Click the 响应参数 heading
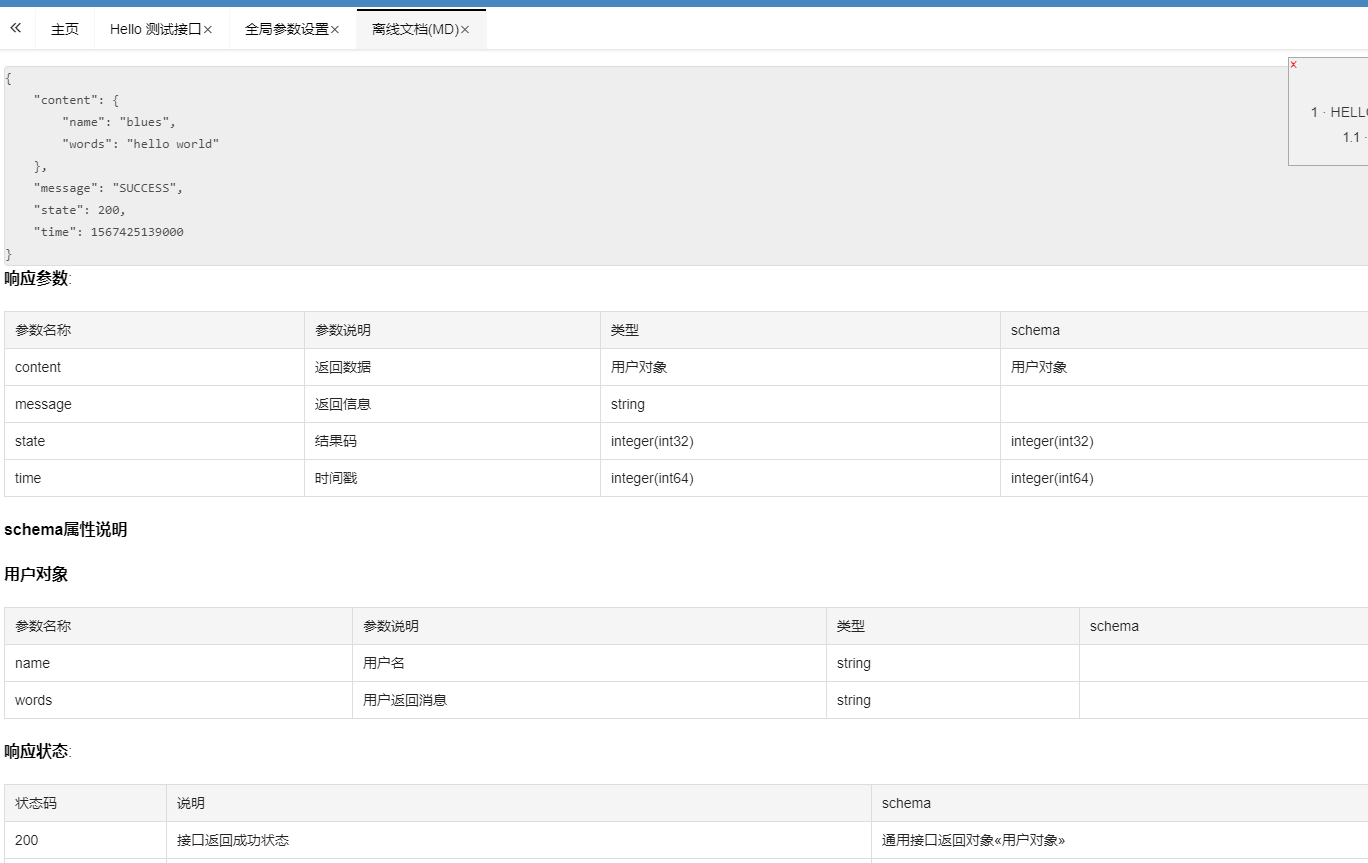The height and width of the screenshot is (863, 1368). tap(36, 278)
